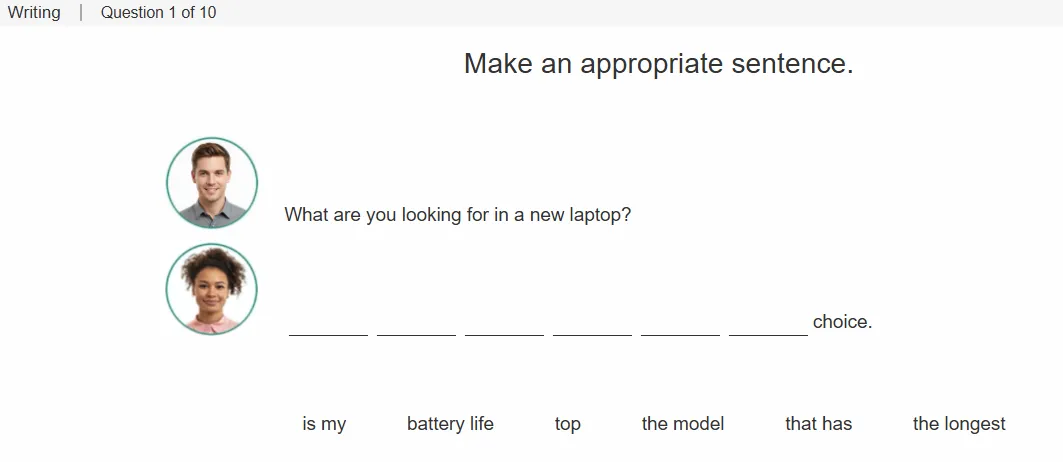The height and width of the screenshot is (462, 1063).
Task: Open the Writing section label
Action: [34, 12]
